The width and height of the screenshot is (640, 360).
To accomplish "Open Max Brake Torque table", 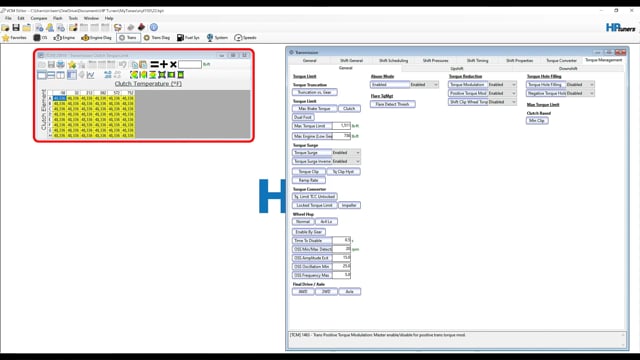I will pos(314,109).
